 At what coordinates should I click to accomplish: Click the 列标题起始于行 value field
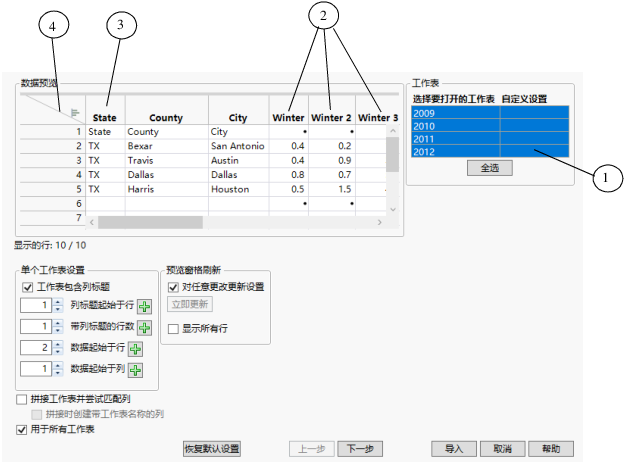pyautogui.click(x=36, y=306)
